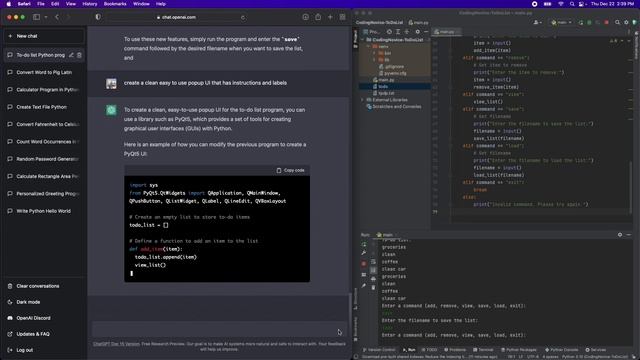Open PyCharm IDE settings gear
The height and width of the screenshot is (360, 640).
tap(626, 22)
